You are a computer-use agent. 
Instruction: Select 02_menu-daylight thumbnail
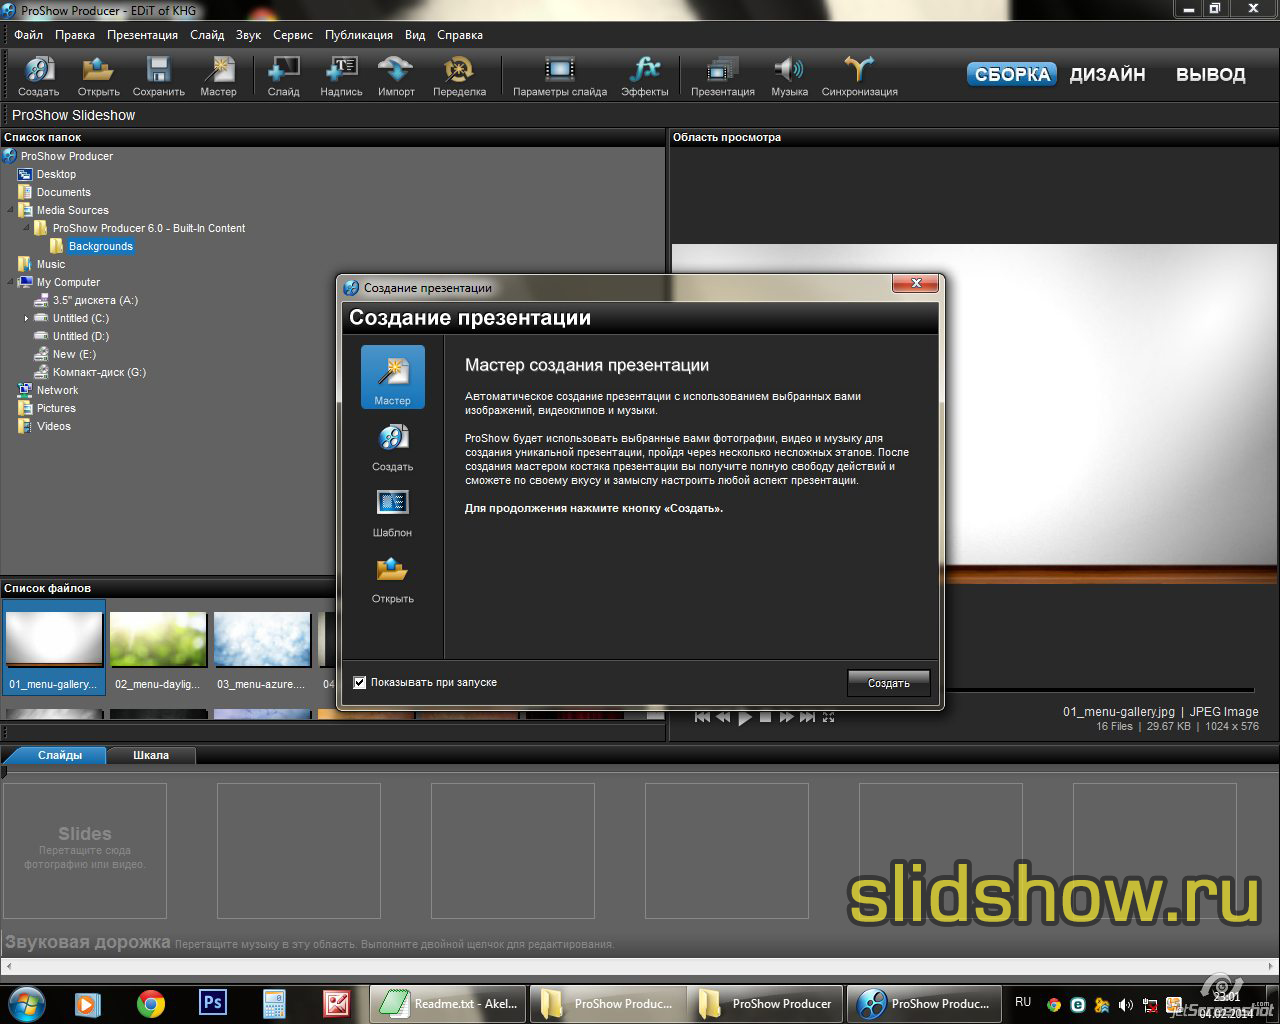158,648
